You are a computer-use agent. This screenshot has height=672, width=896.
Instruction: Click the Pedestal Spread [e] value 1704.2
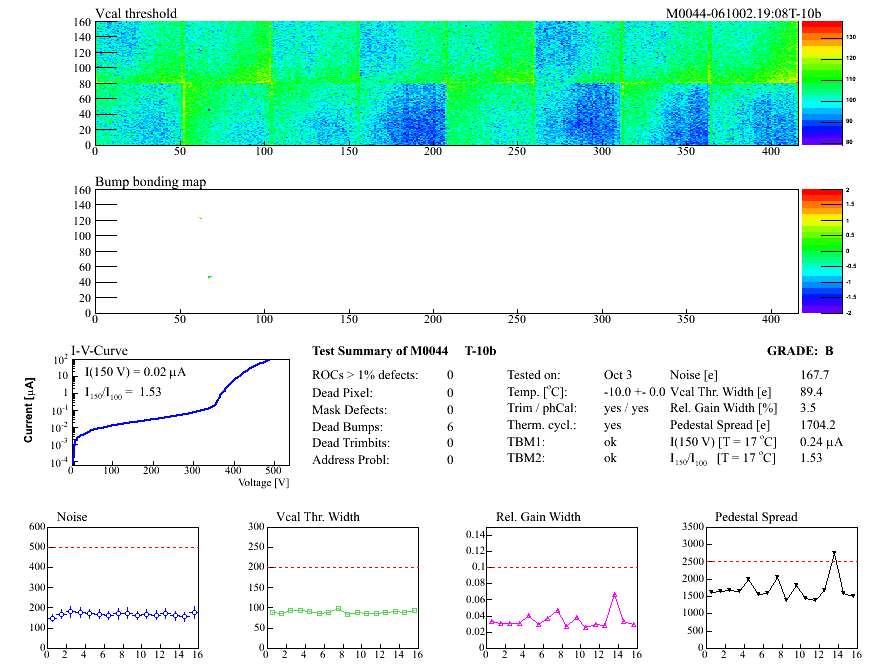coord(820,426)
